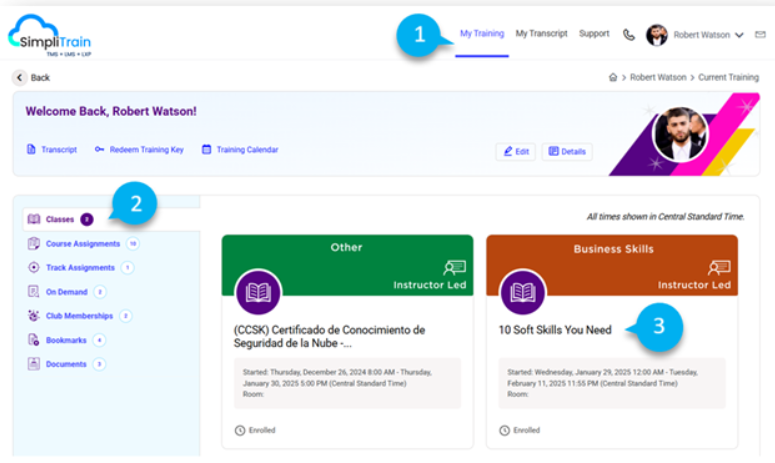Viewport: 775px width, 463px height.
Task: Click the Training Calendar icon link
Action: (x=207, y=150)
